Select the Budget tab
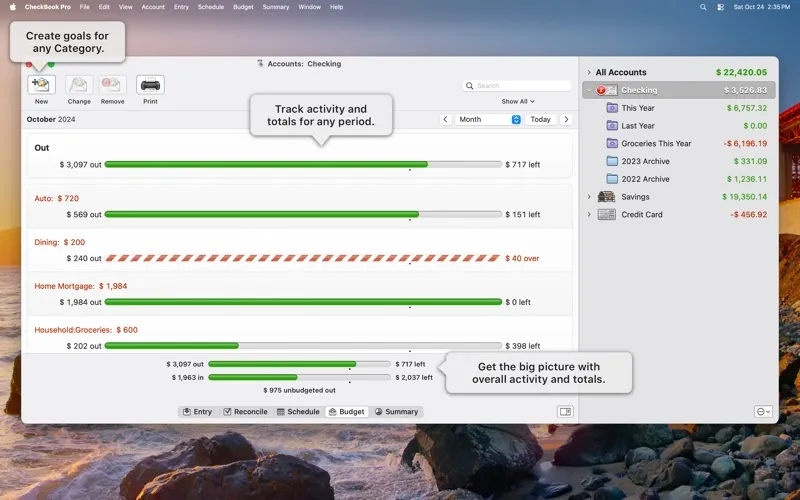 347,412
